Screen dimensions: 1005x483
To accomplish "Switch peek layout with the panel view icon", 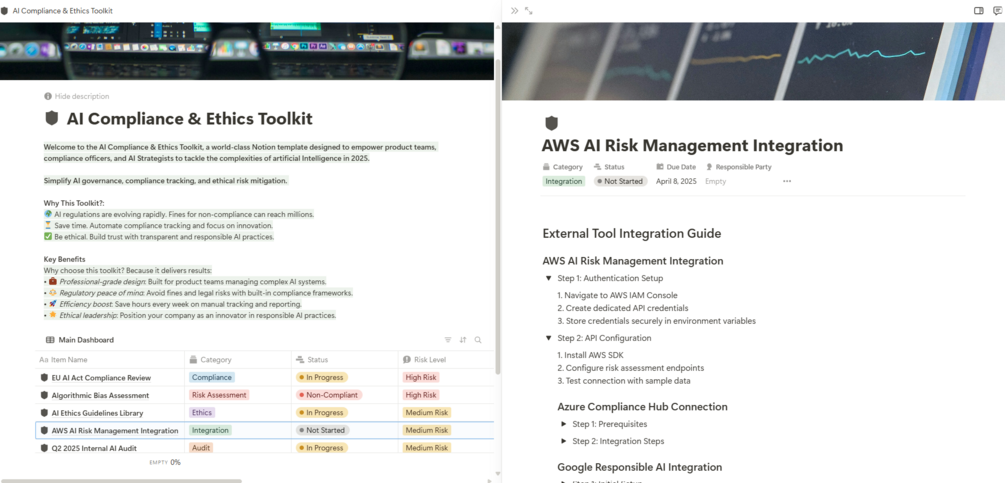I will pos(979,11).
